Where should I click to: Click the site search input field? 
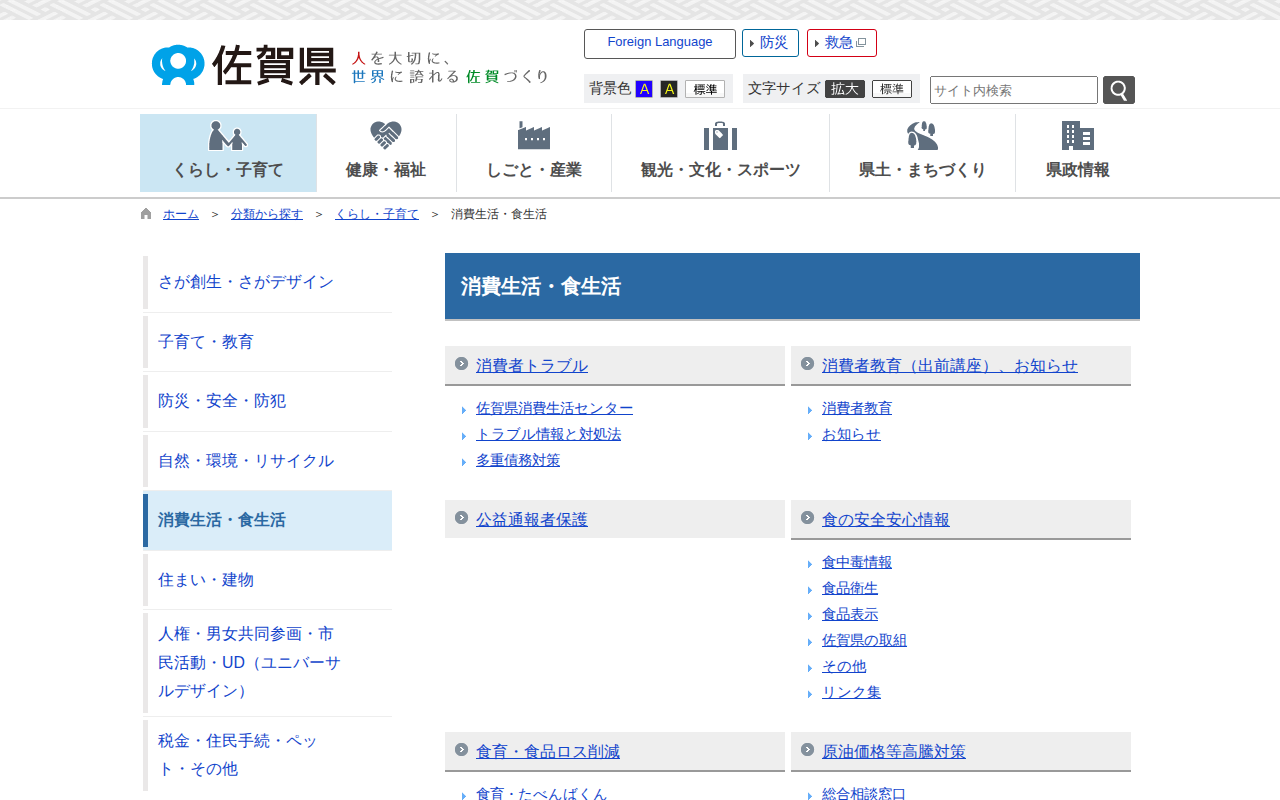1013,90
